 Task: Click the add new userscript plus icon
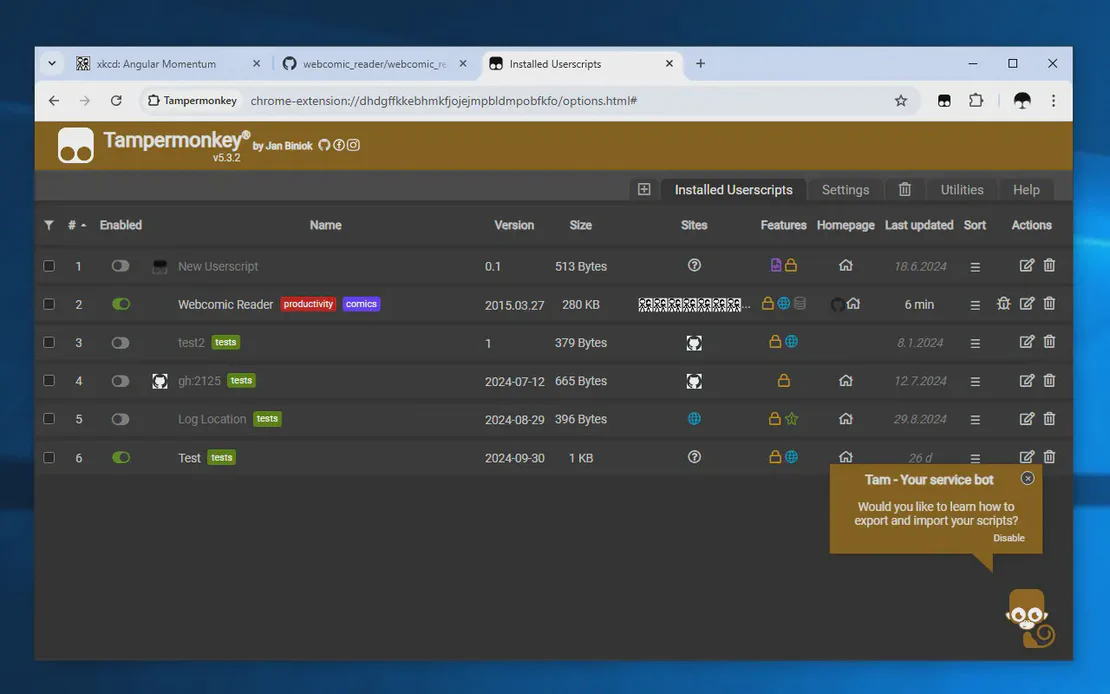(x=644, y=190)
